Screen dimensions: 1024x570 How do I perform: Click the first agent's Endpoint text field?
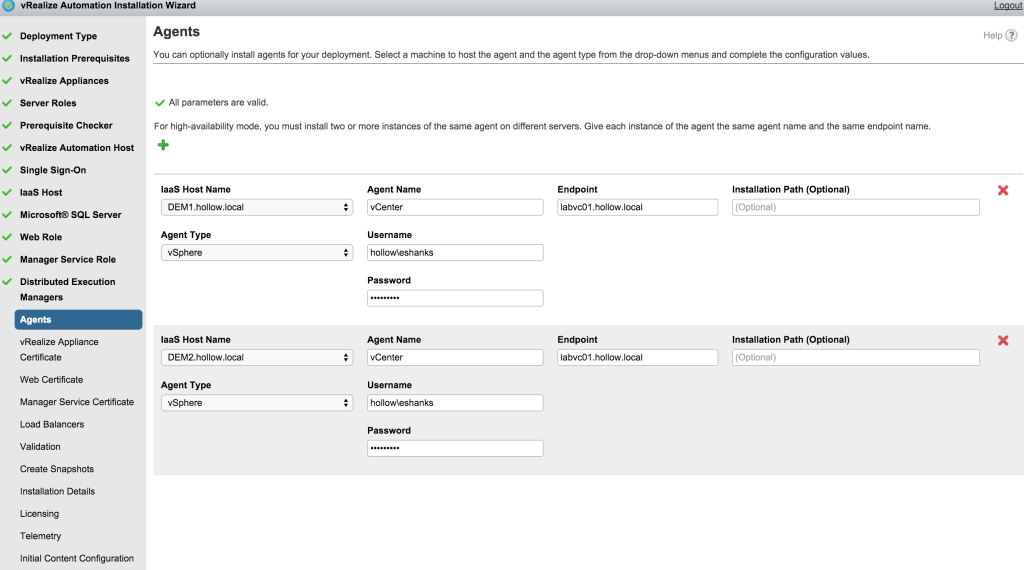click(637, 207)
